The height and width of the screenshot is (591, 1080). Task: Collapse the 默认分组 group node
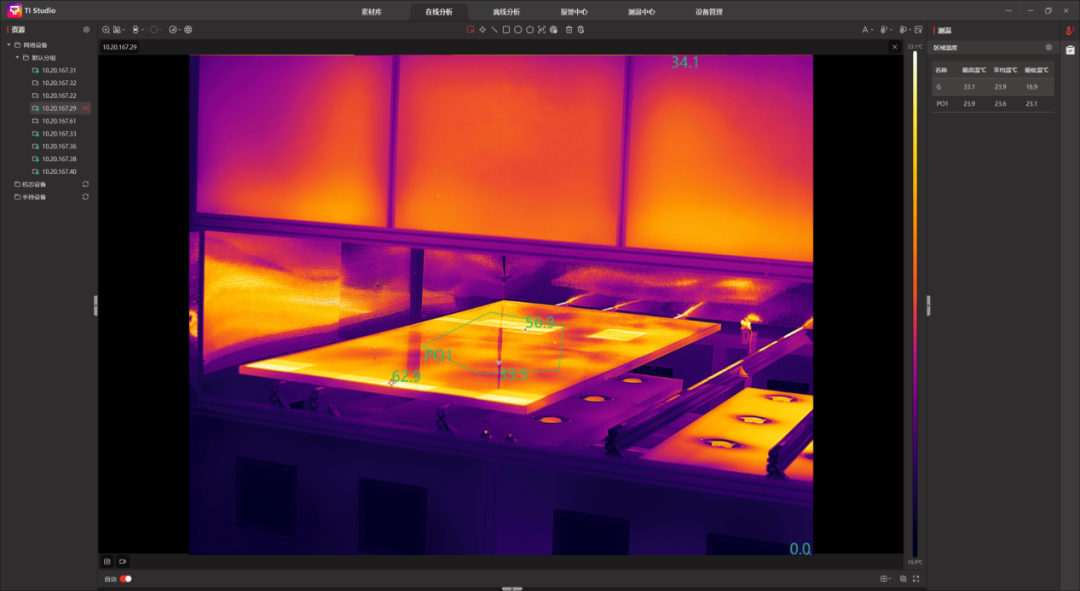tap(17, 58)
